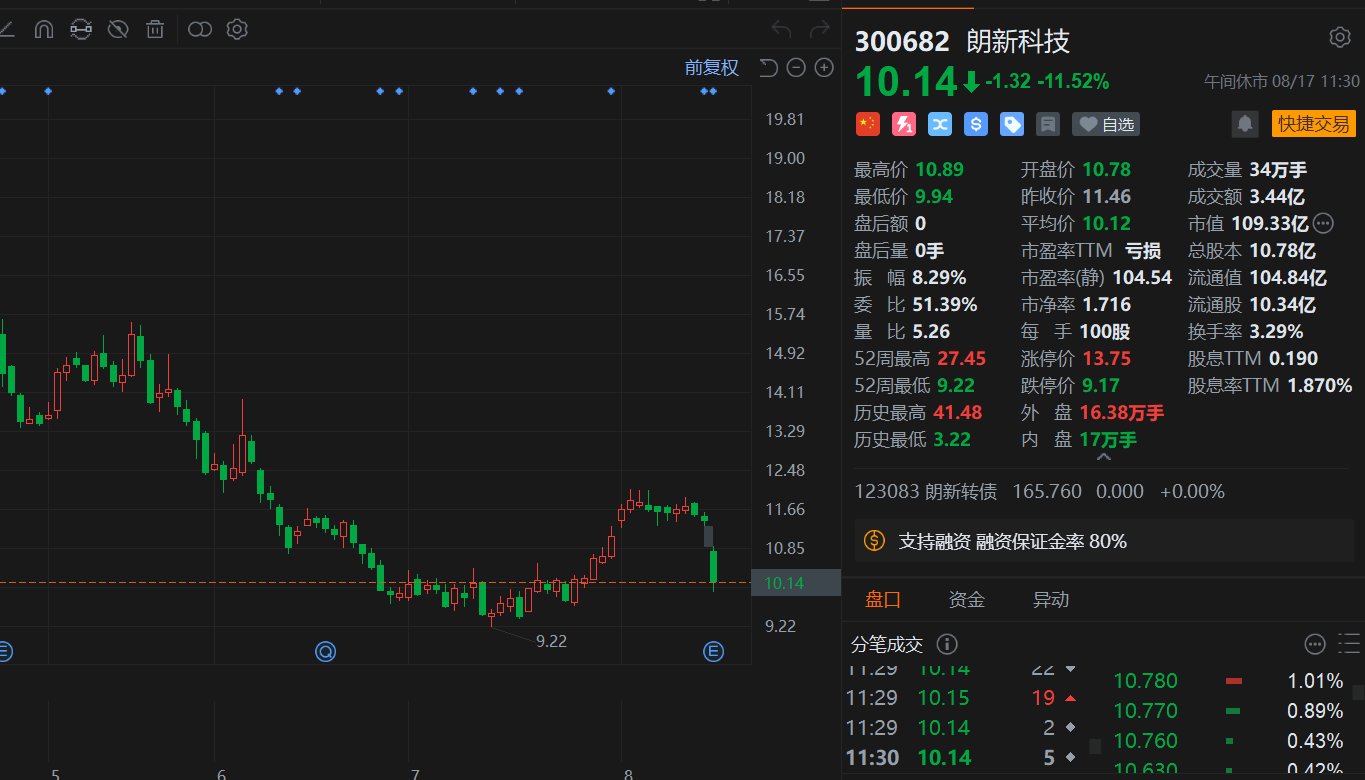Image resolution: width=1365 pixels, height=780 pixels.
Task: Click the gray notes bookmark icon
Action: 1048,124
